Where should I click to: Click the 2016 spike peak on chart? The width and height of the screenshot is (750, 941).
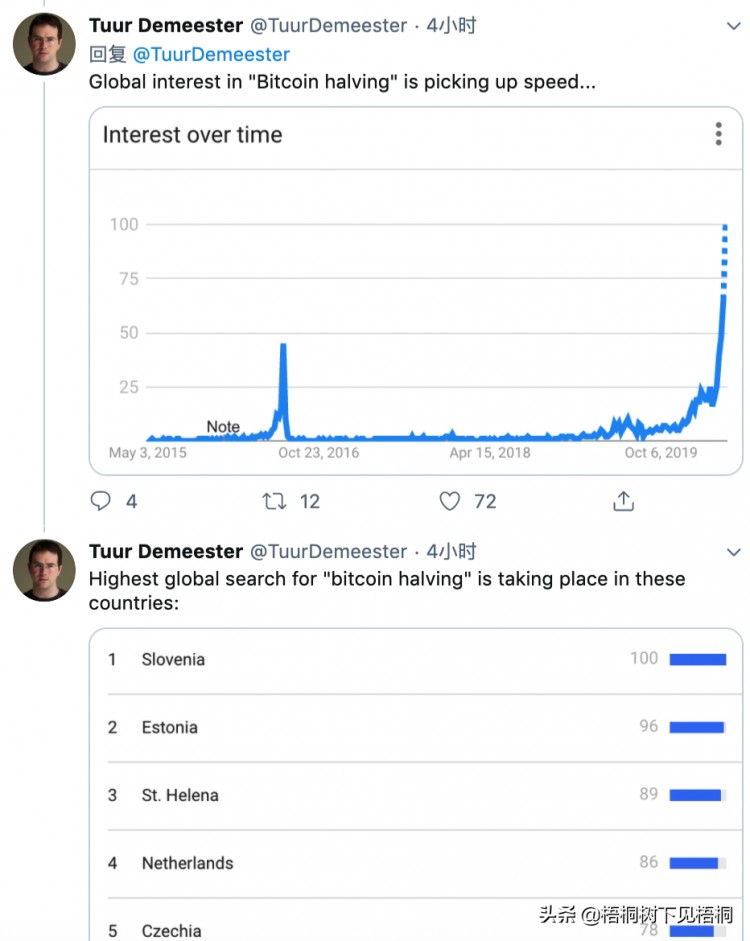click(283, 345)
